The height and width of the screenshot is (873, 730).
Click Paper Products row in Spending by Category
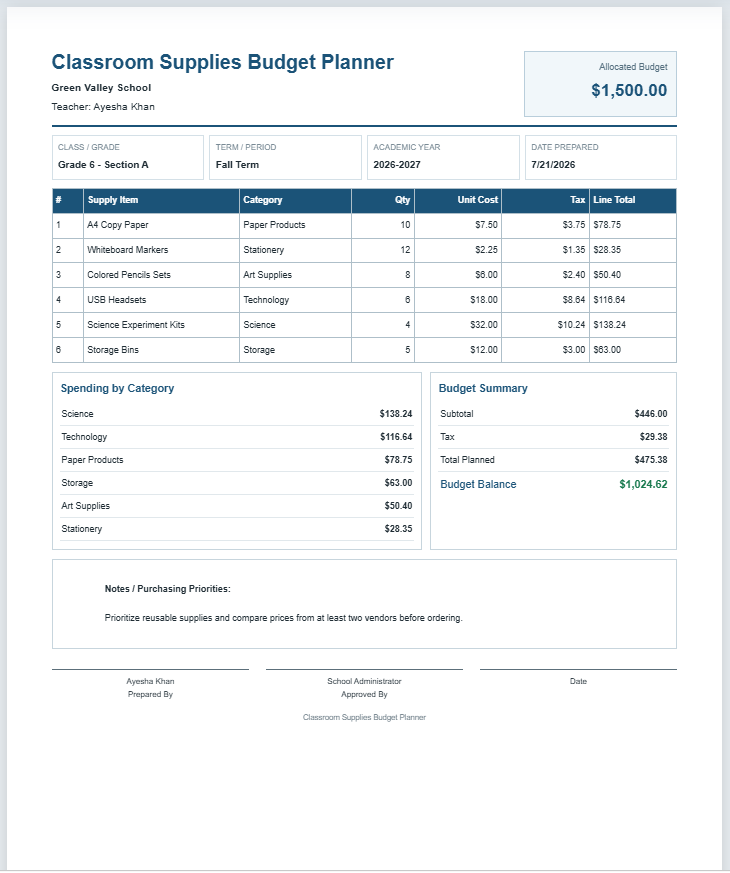click(x=237, y=460)
